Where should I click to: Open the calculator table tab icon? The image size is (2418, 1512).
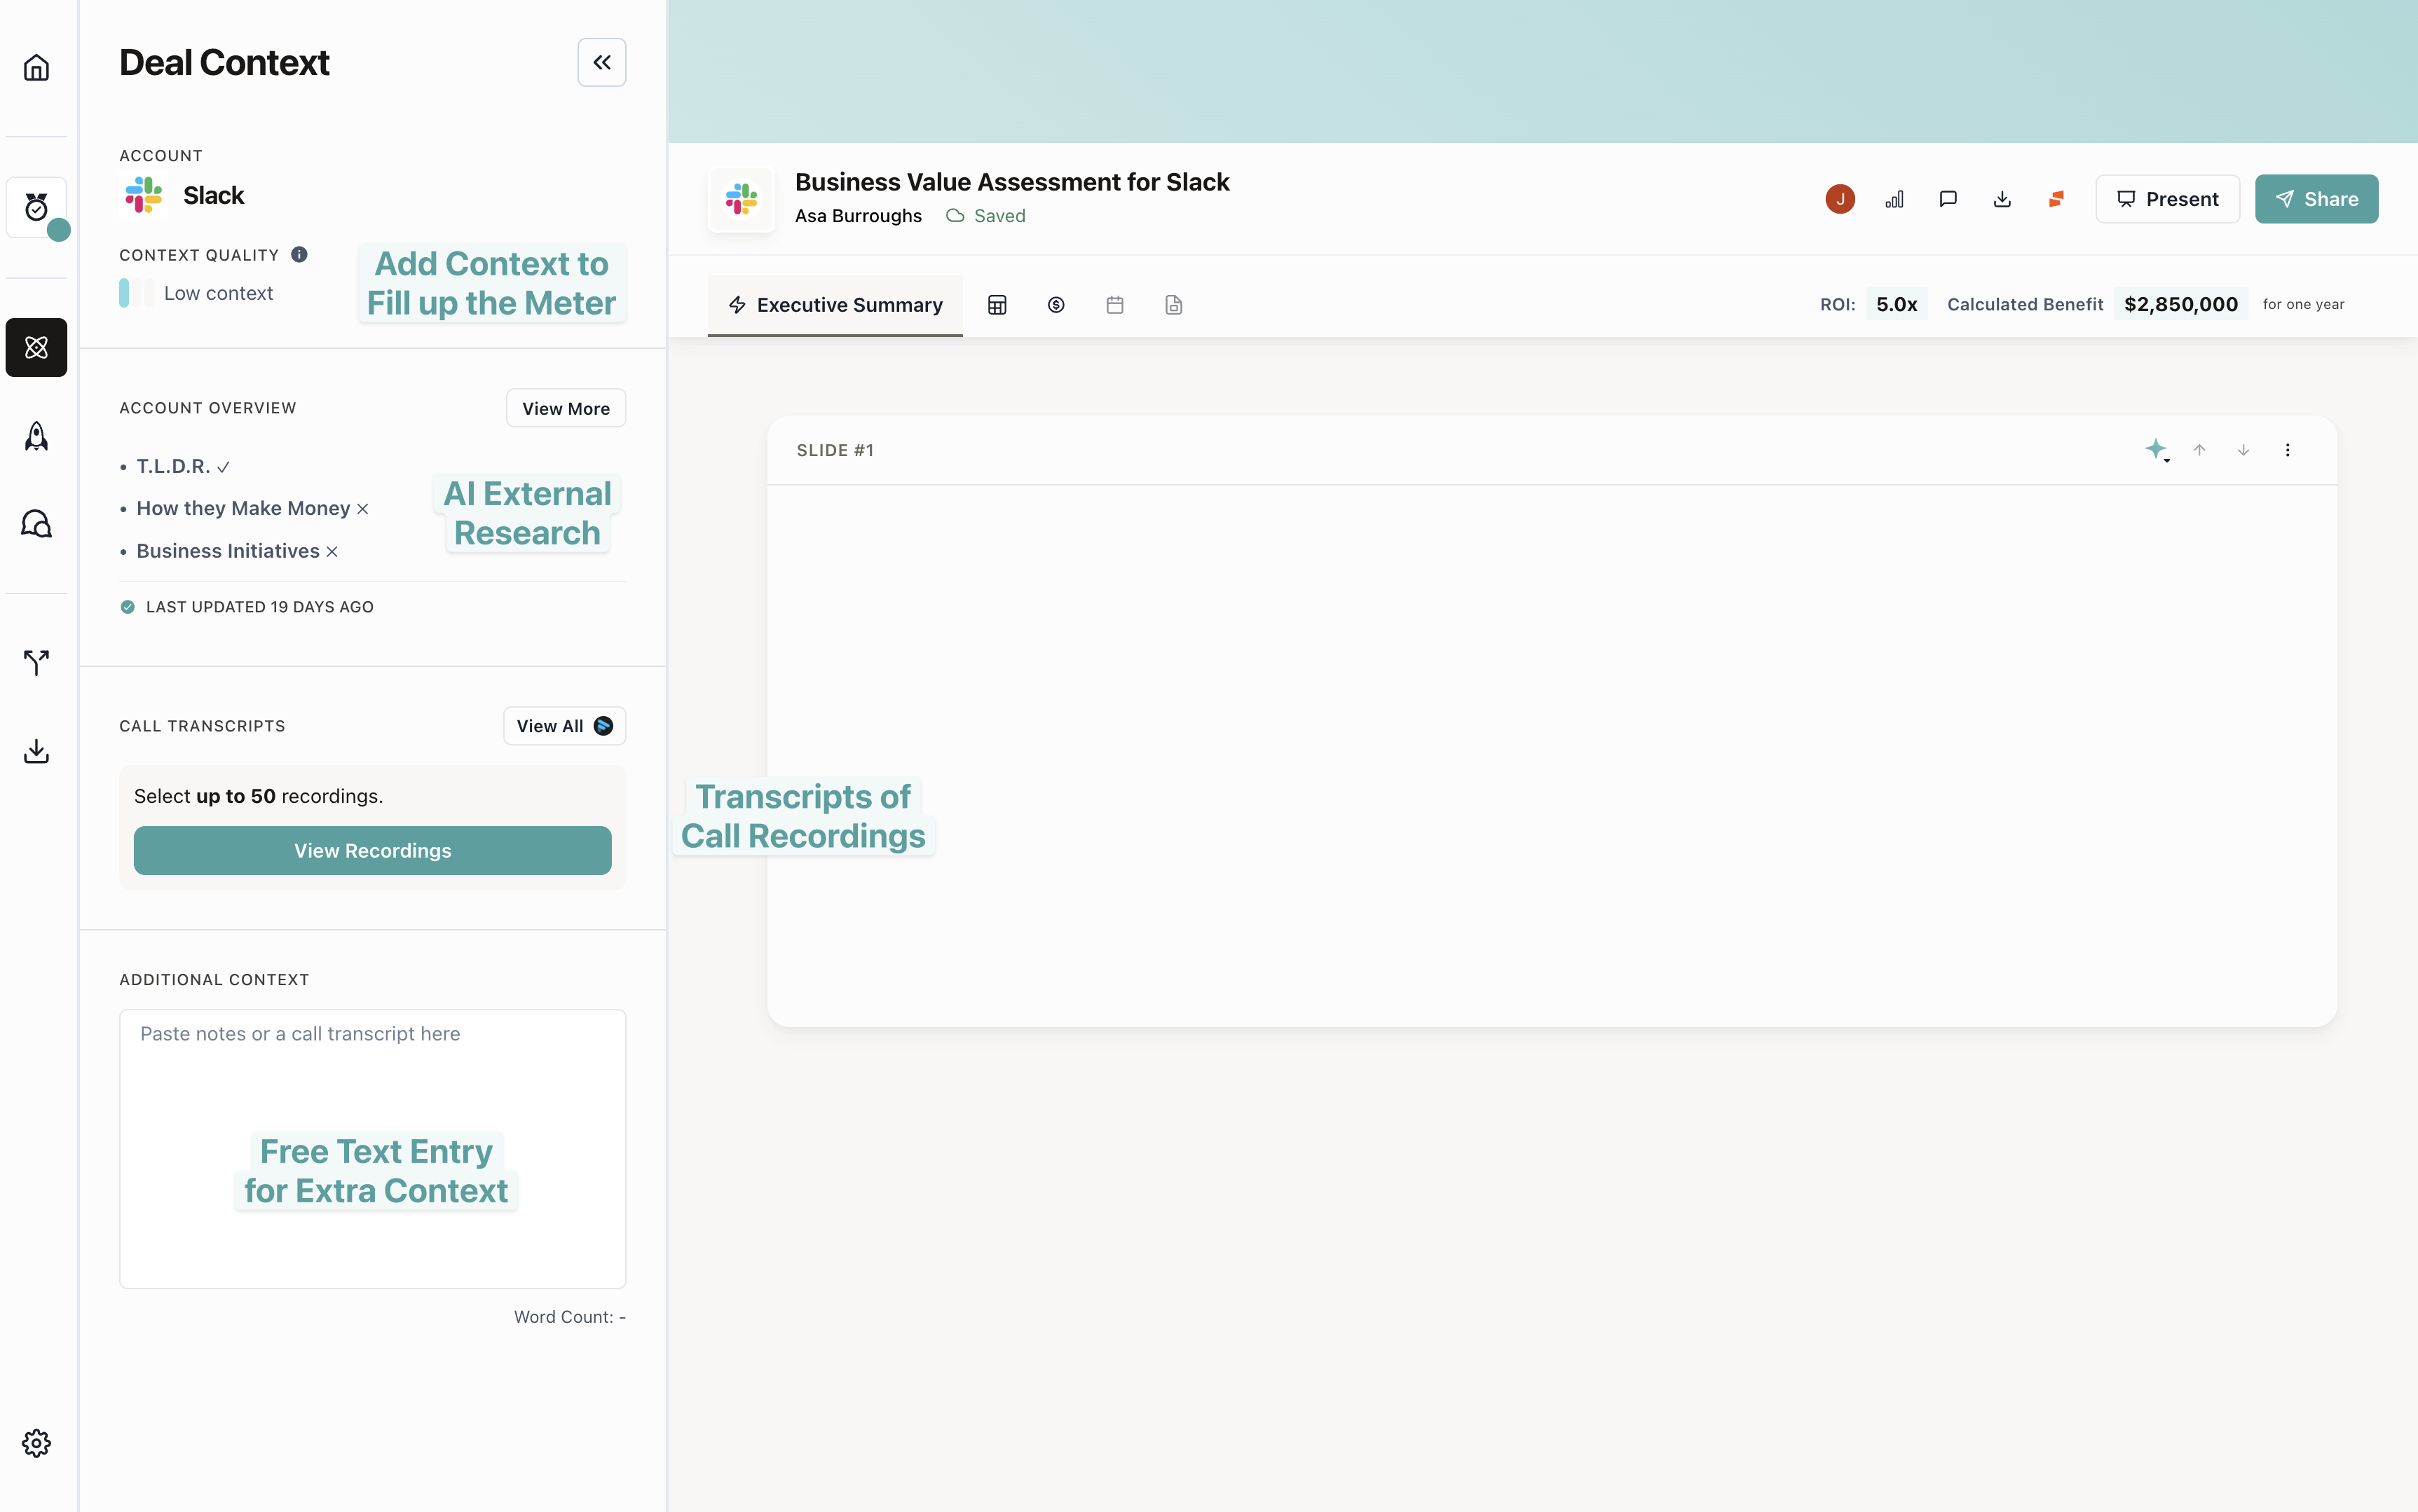pos(996,305)
